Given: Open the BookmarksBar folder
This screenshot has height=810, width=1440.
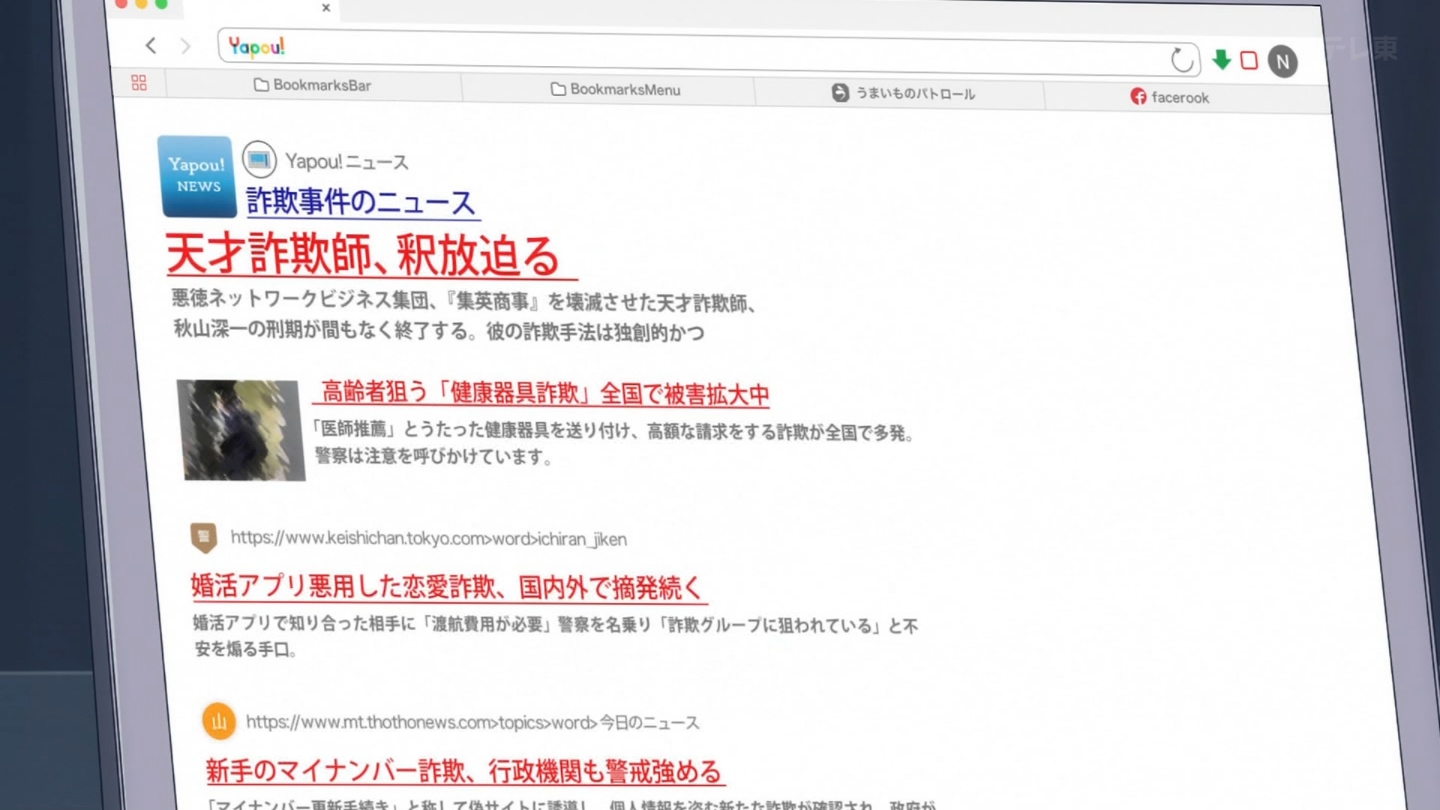Looking at the screenshot, I should pos(312,86).
